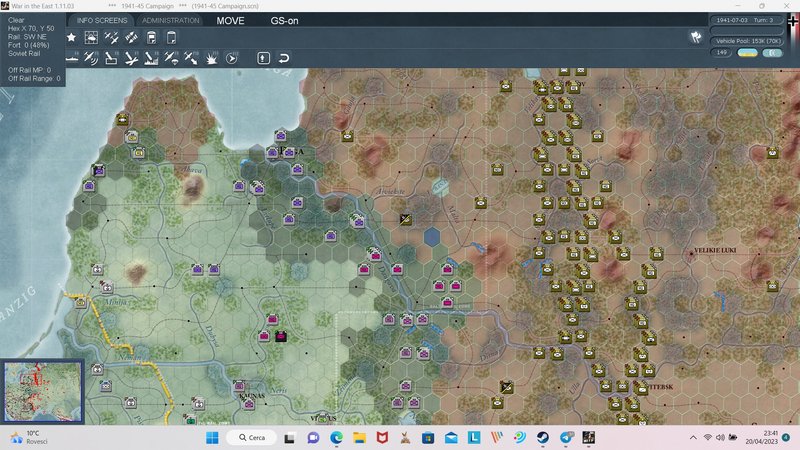Image resolution: width=800 pixels, height=450 pixels.
Task: Select the air recon mode icon
Action: pos(91,58)
